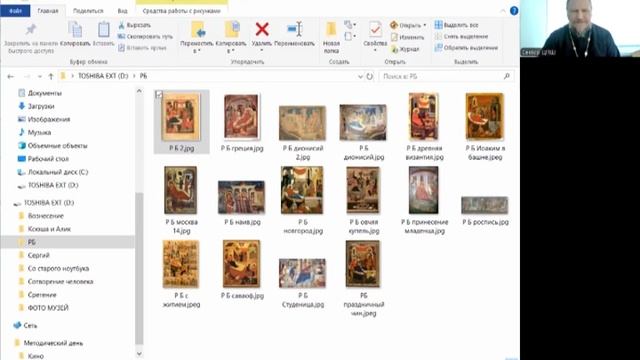Select Р Б роспись.jpg file
640x360 pixels.
(485, 210)
